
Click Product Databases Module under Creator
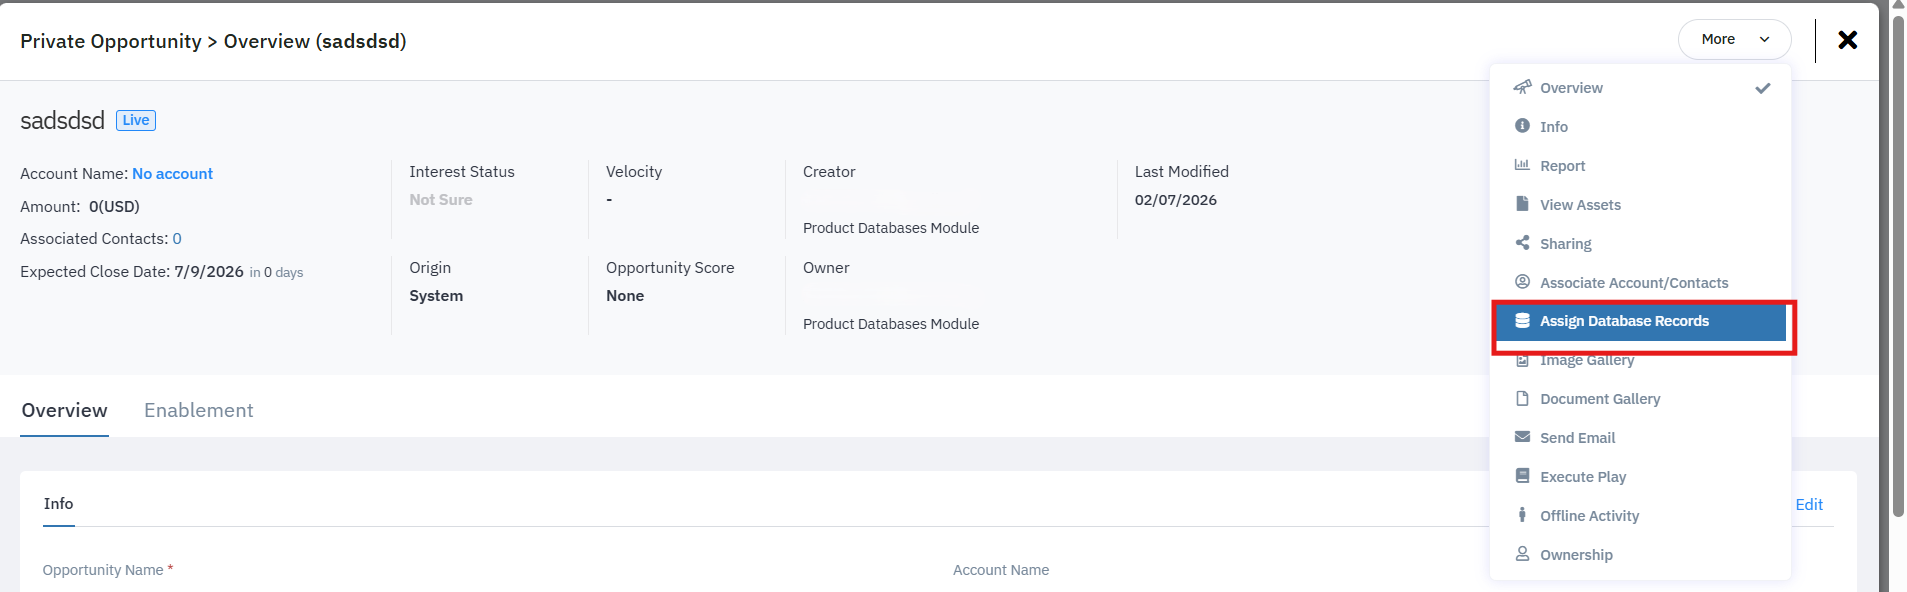tap(891, 228)
